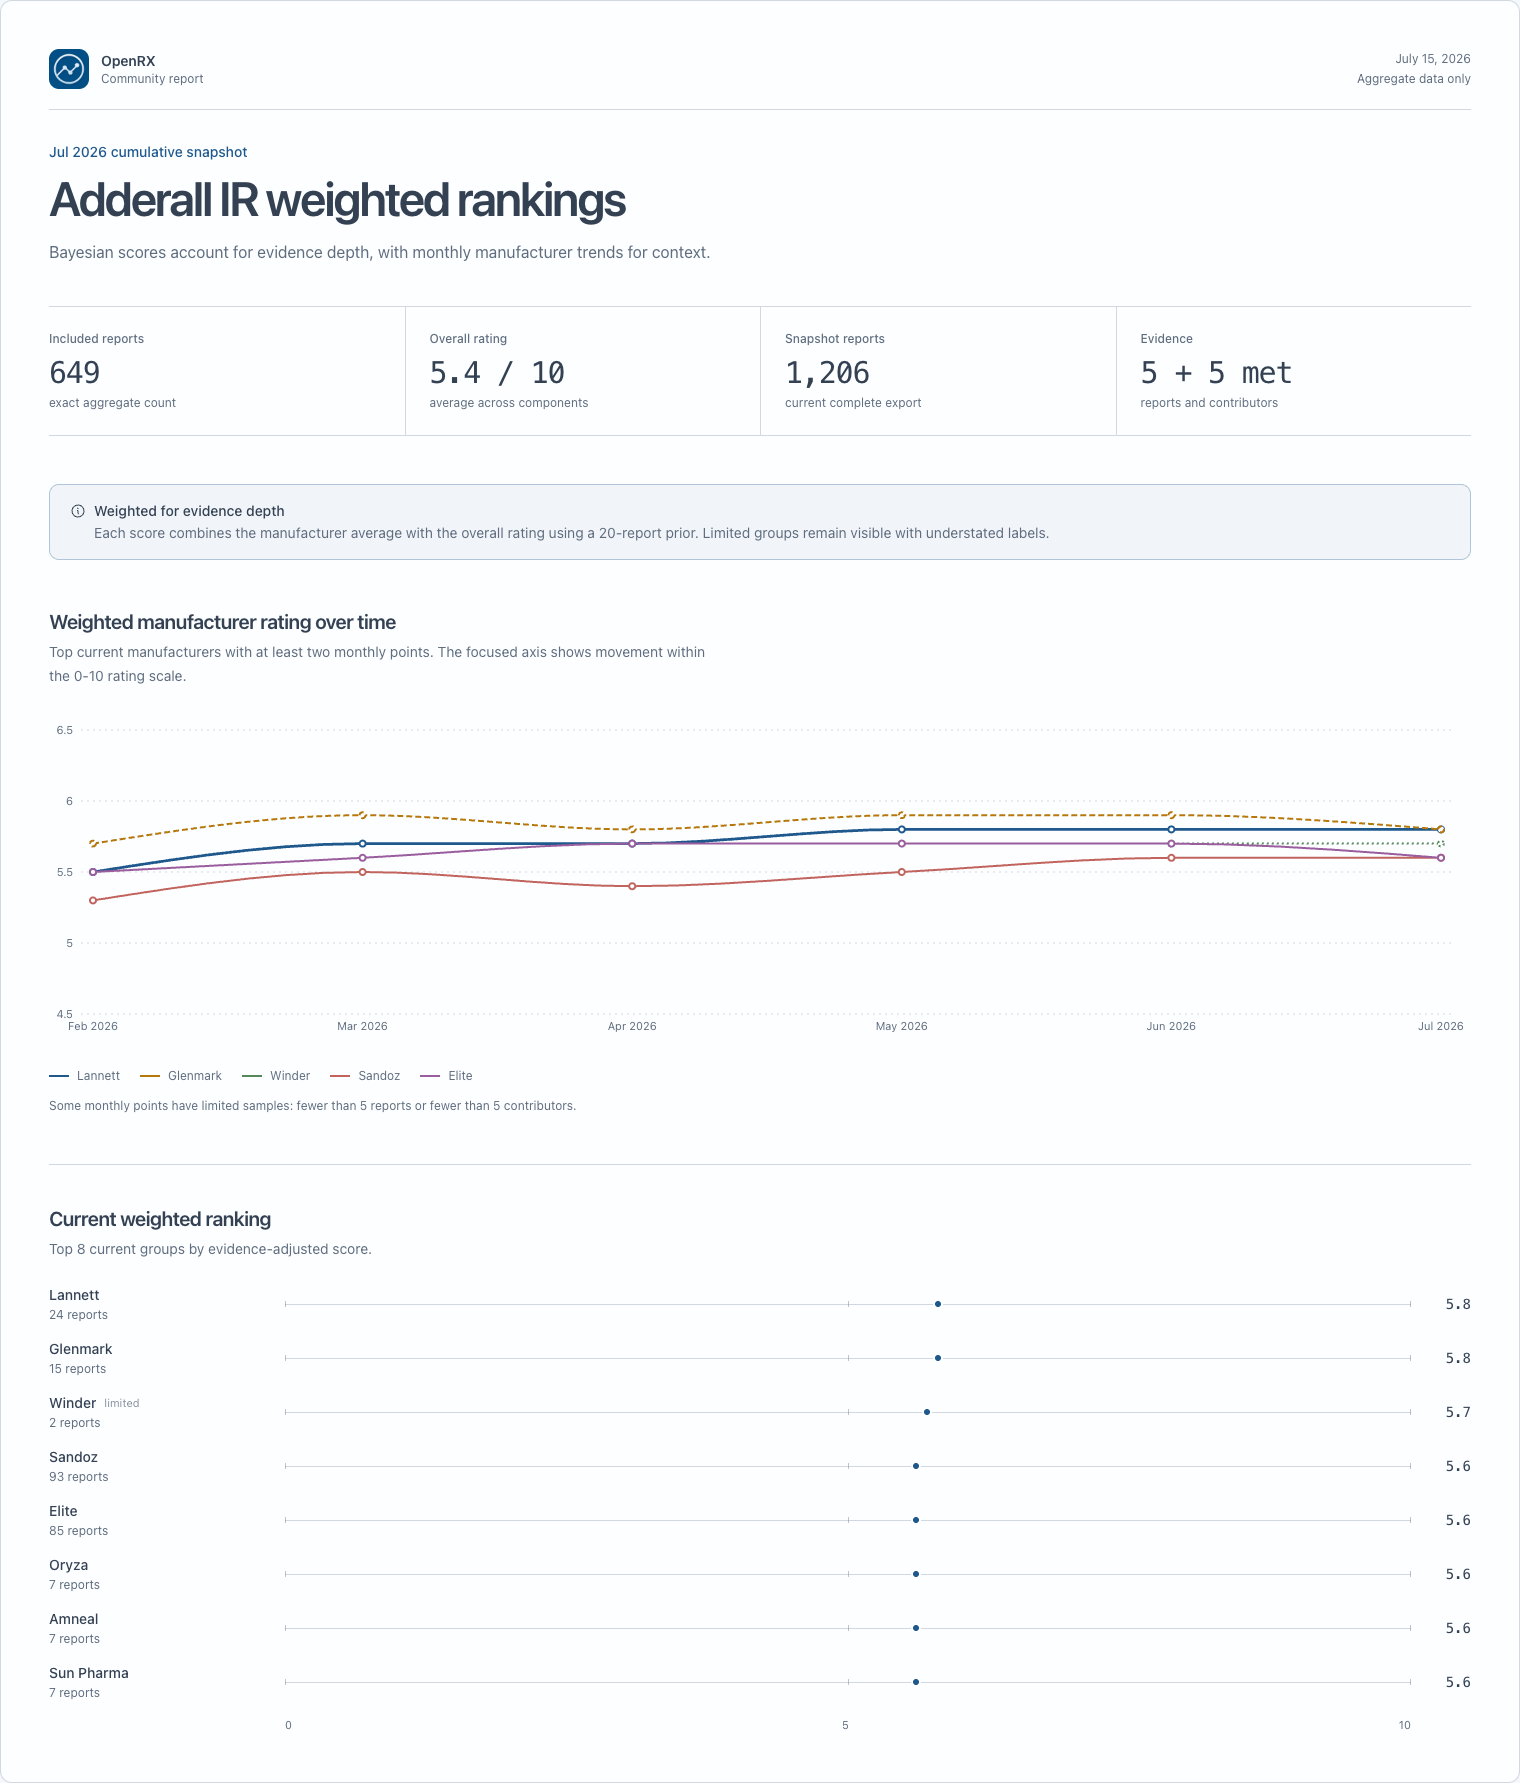Click the Winder ranking row name
This screenshot has height=1783, width=1520.
(72, 1403)
